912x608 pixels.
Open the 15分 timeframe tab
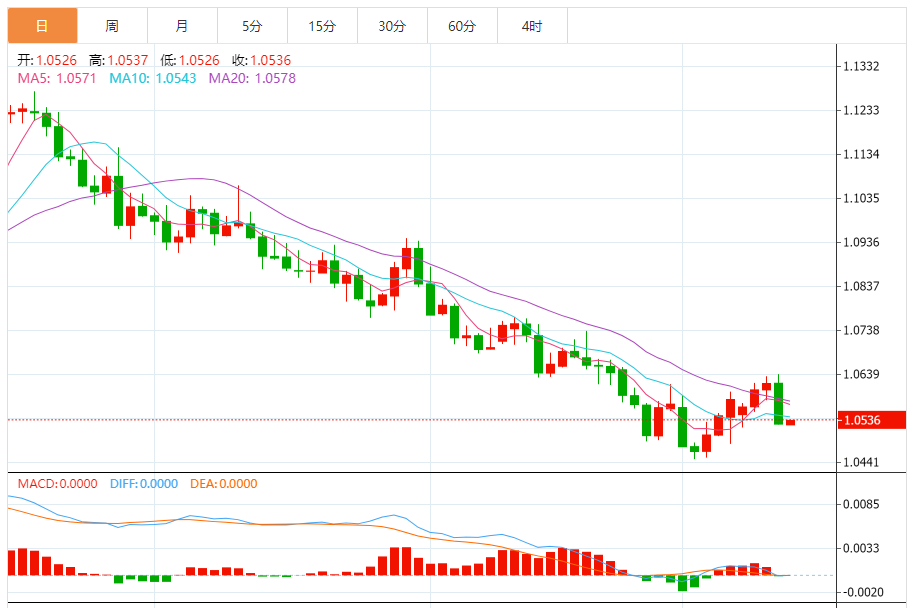pyautogui.click(x=322, y=26)
